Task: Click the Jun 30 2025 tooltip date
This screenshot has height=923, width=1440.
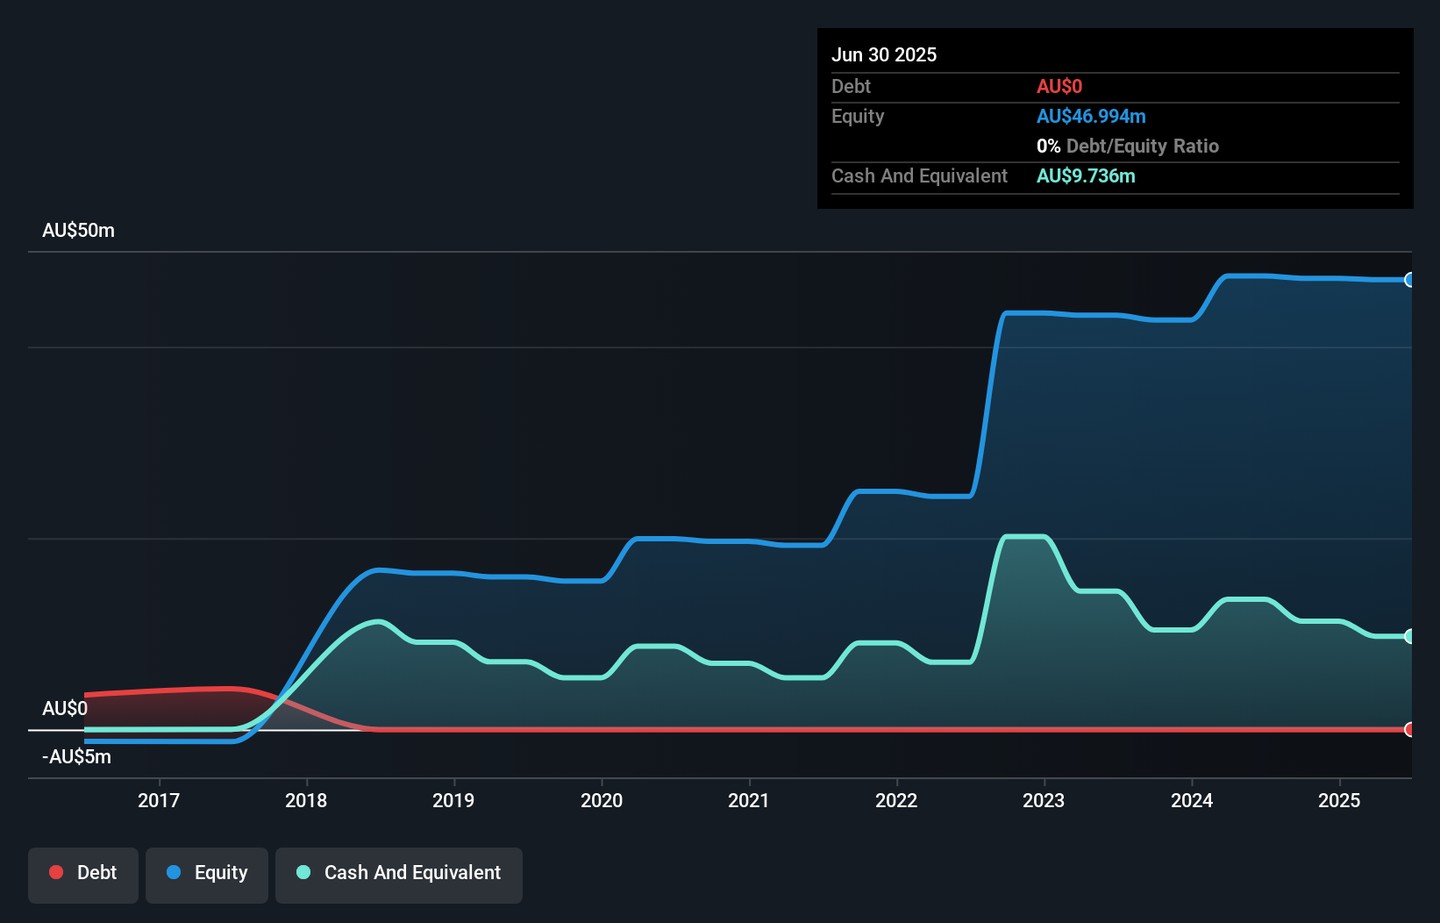Action: pos(884,55)
